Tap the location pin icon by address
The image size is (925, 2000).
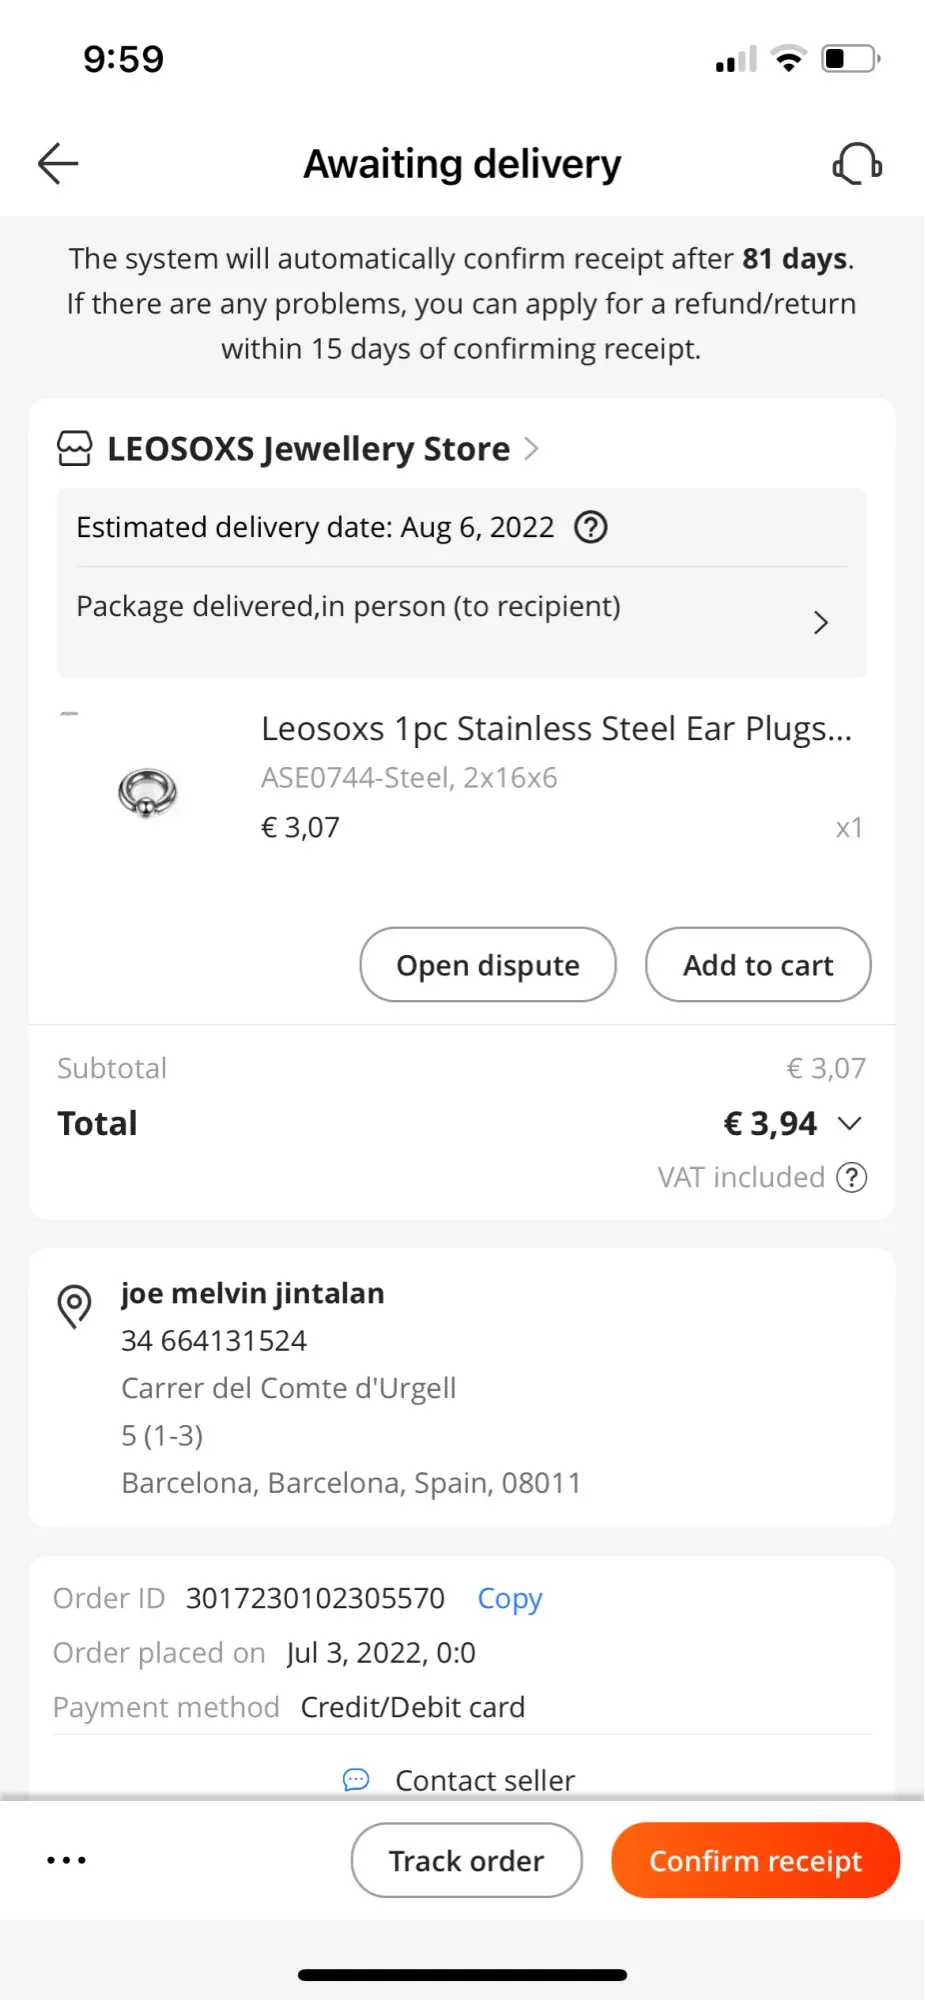tap(75, 1306)
